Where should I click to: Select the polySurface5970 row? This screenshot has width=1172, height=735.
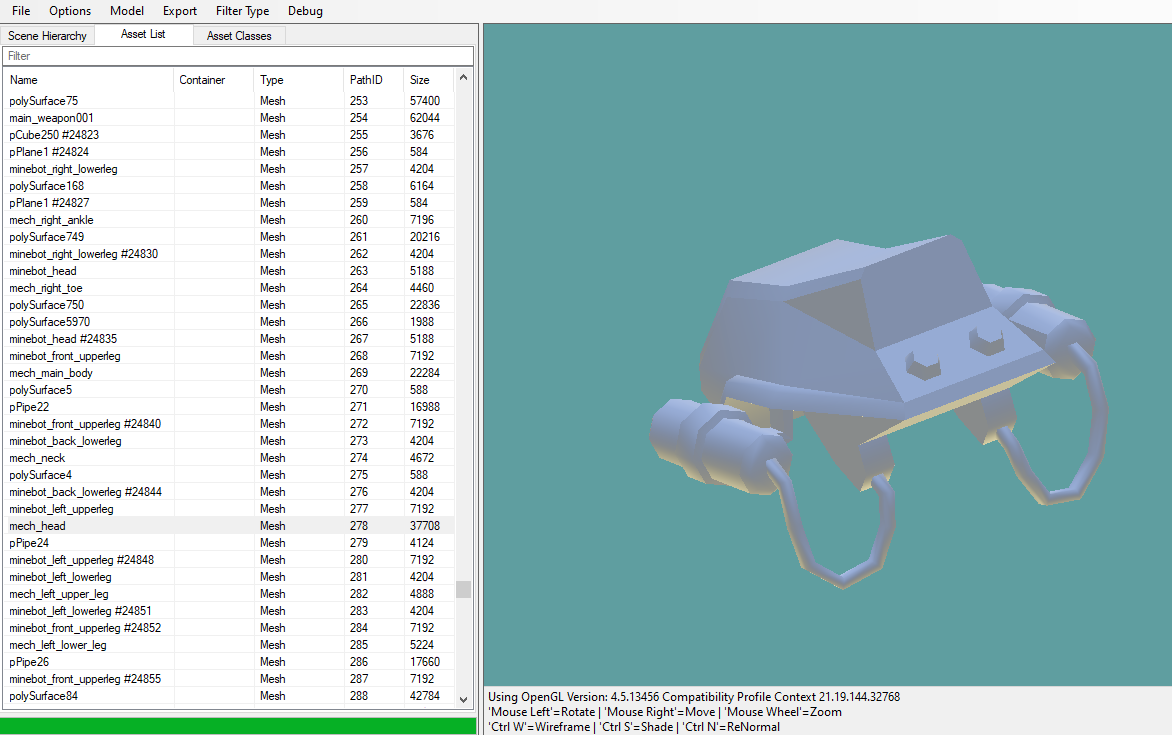pos(229,322)
